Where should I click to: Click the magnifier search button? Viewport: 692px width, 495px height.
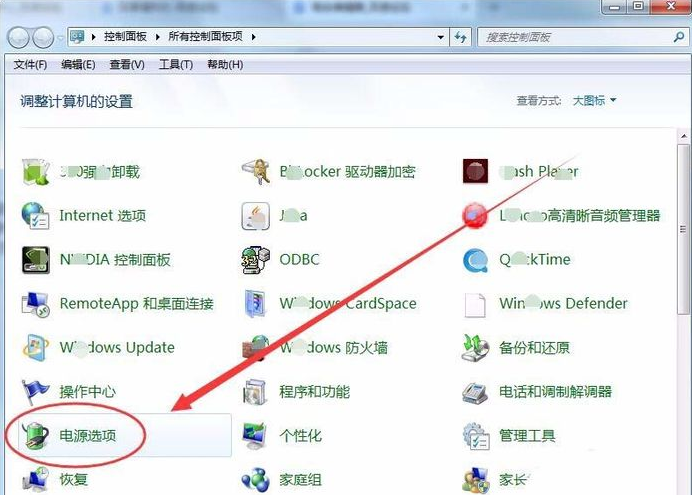point(679,37)
